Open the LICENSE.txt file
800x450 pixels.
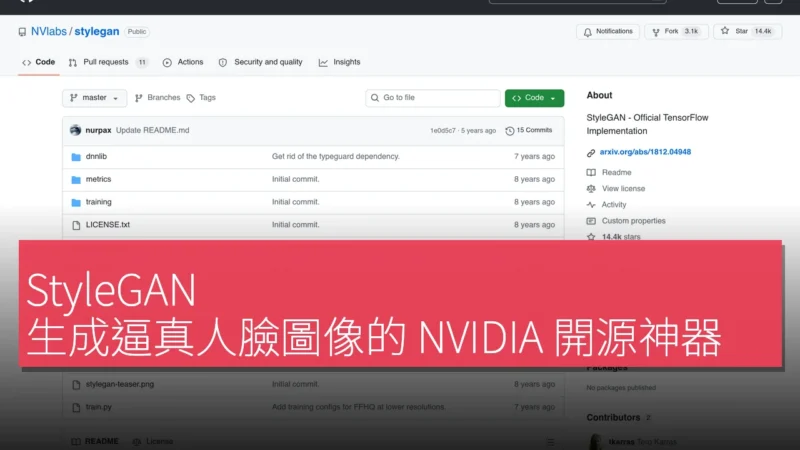click(x=108, y=225)
